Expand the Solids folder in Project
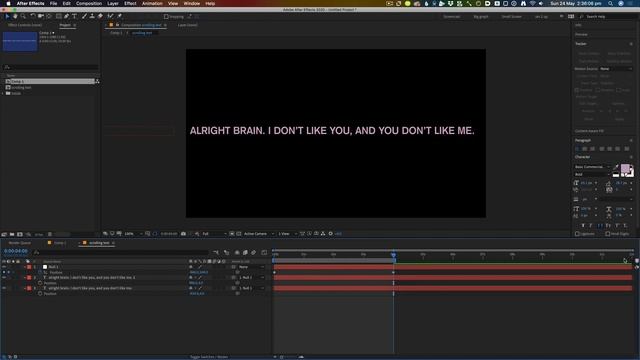The height and width of the screenshot is (360, 640). pyautogui.click(x=3, y=93)
